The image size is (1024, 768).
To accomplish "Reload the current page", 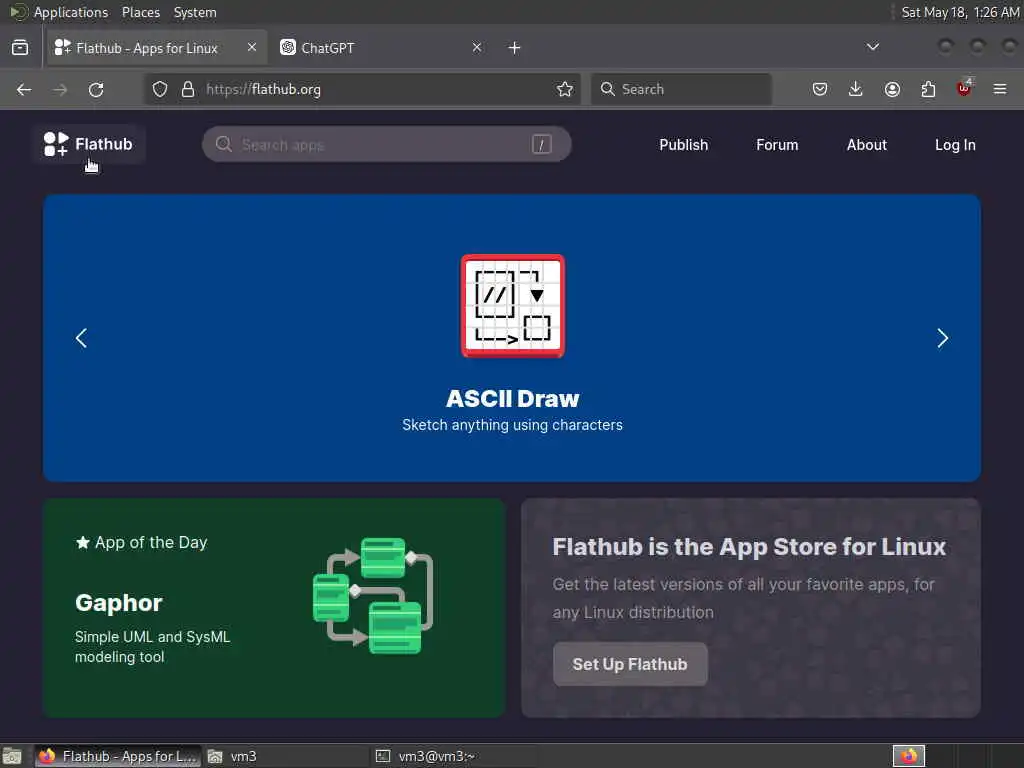I will click(x=96, y=89).
